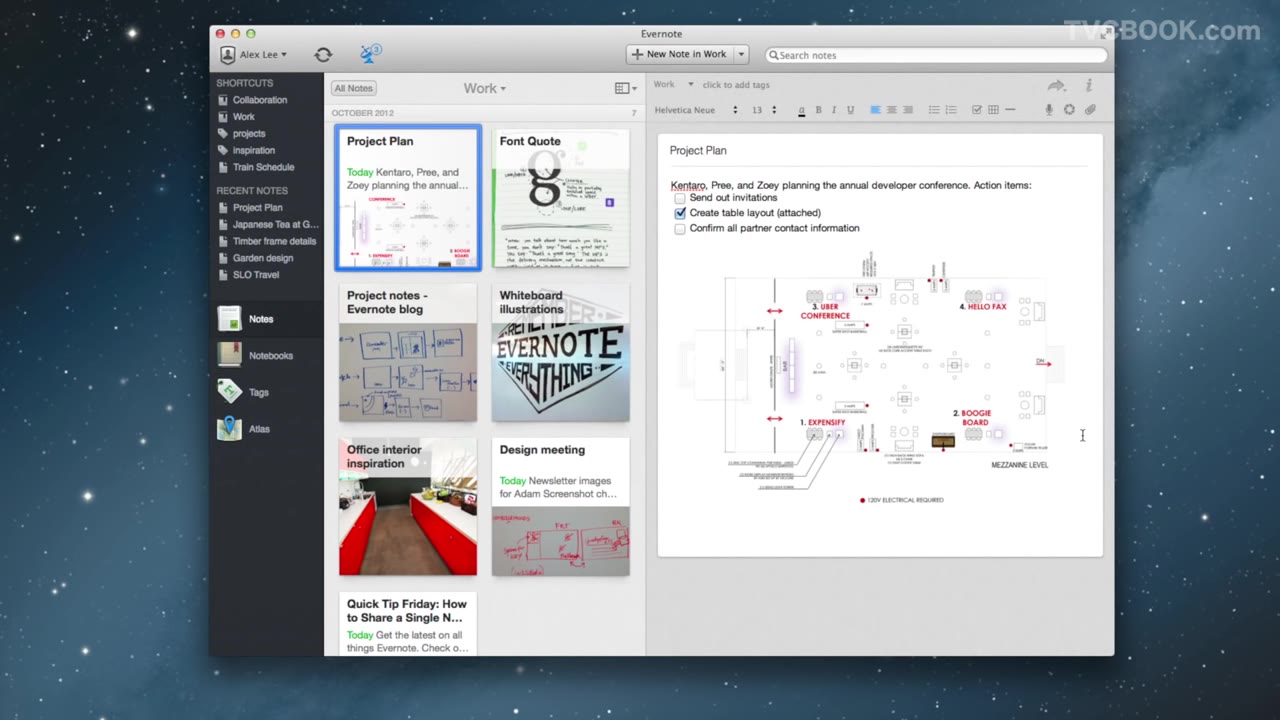
Task: Click the Project Plan note title
Action: [698, 150]
